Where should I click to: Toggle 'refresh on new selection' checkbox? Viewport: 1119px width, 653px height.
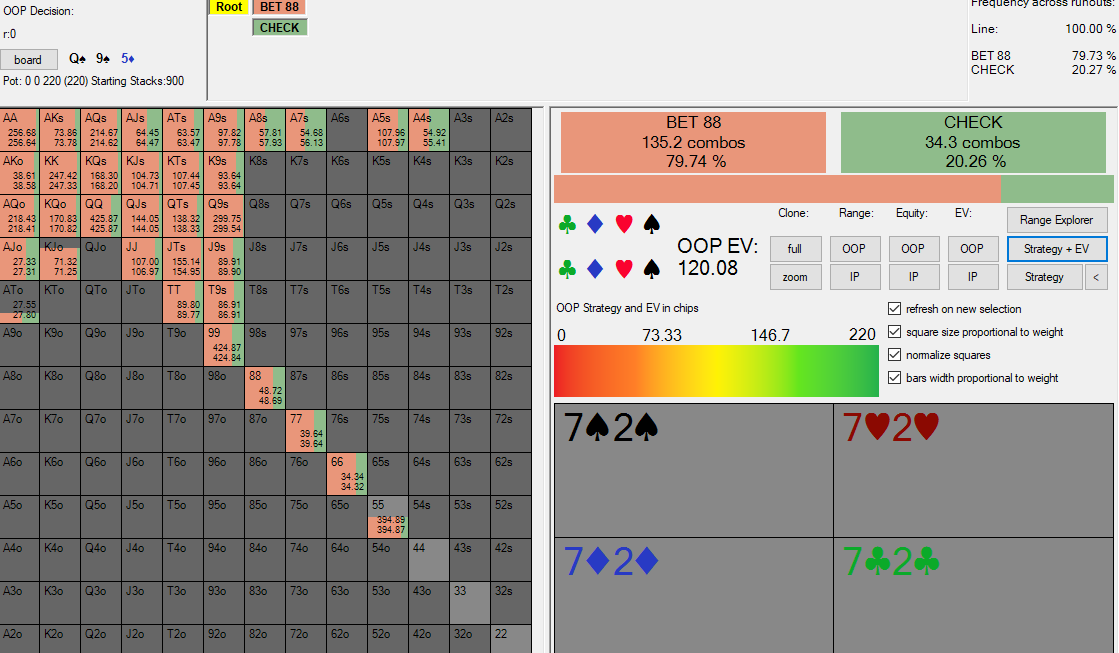pos(894,309)
